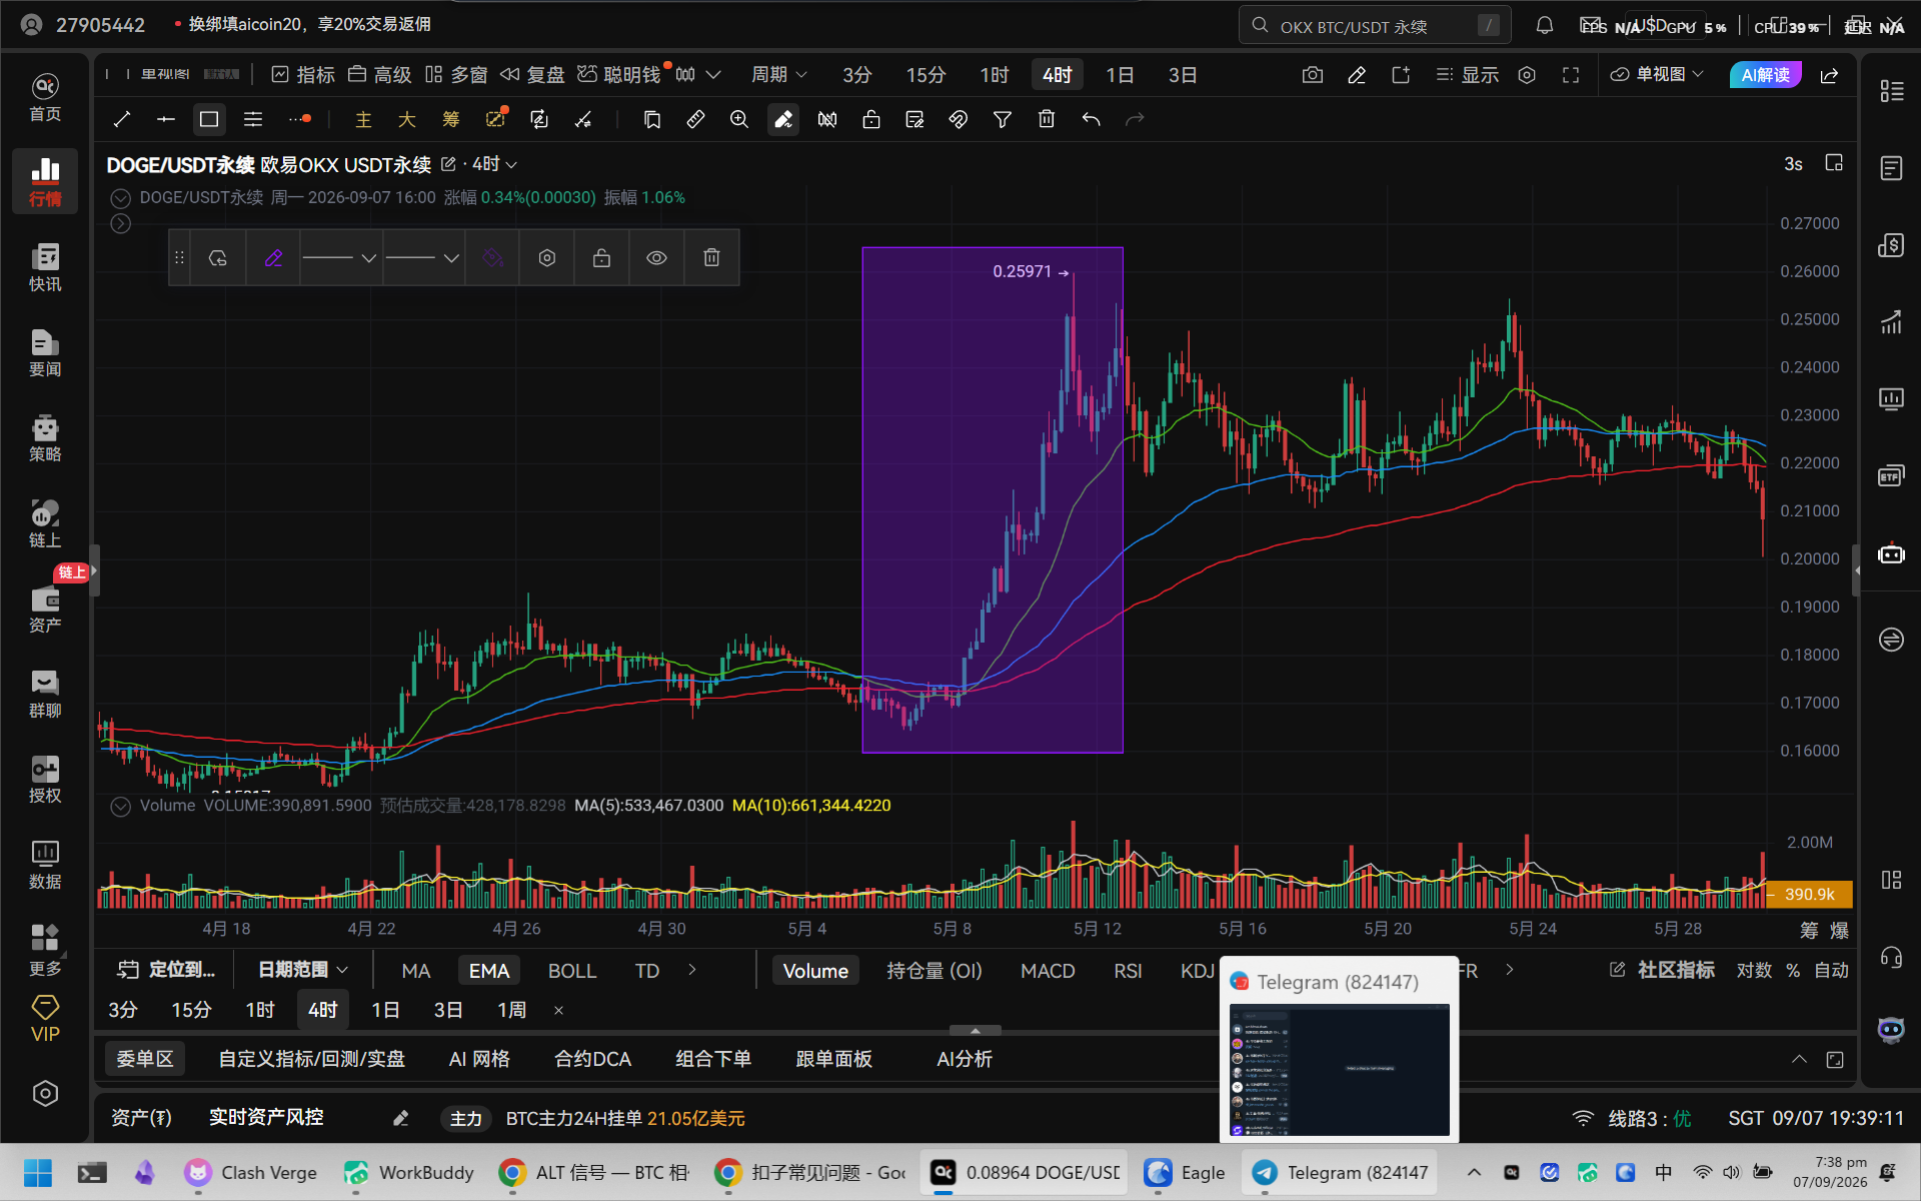Select the MACD sub-indicator tab

pyautogui.click(x=1047, y=970)
